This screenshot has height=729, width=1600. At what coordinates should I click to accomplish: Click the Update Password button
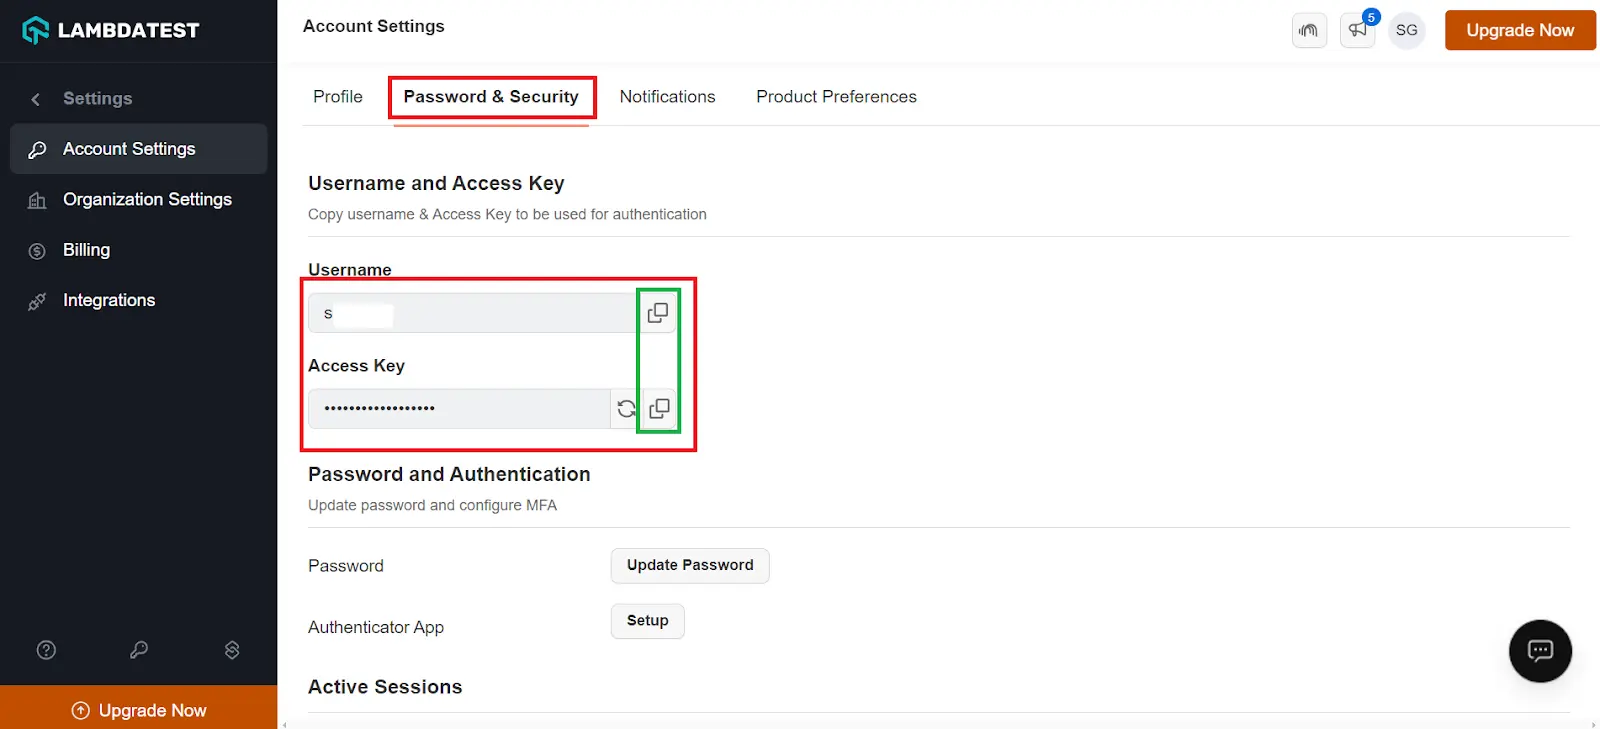689,565
